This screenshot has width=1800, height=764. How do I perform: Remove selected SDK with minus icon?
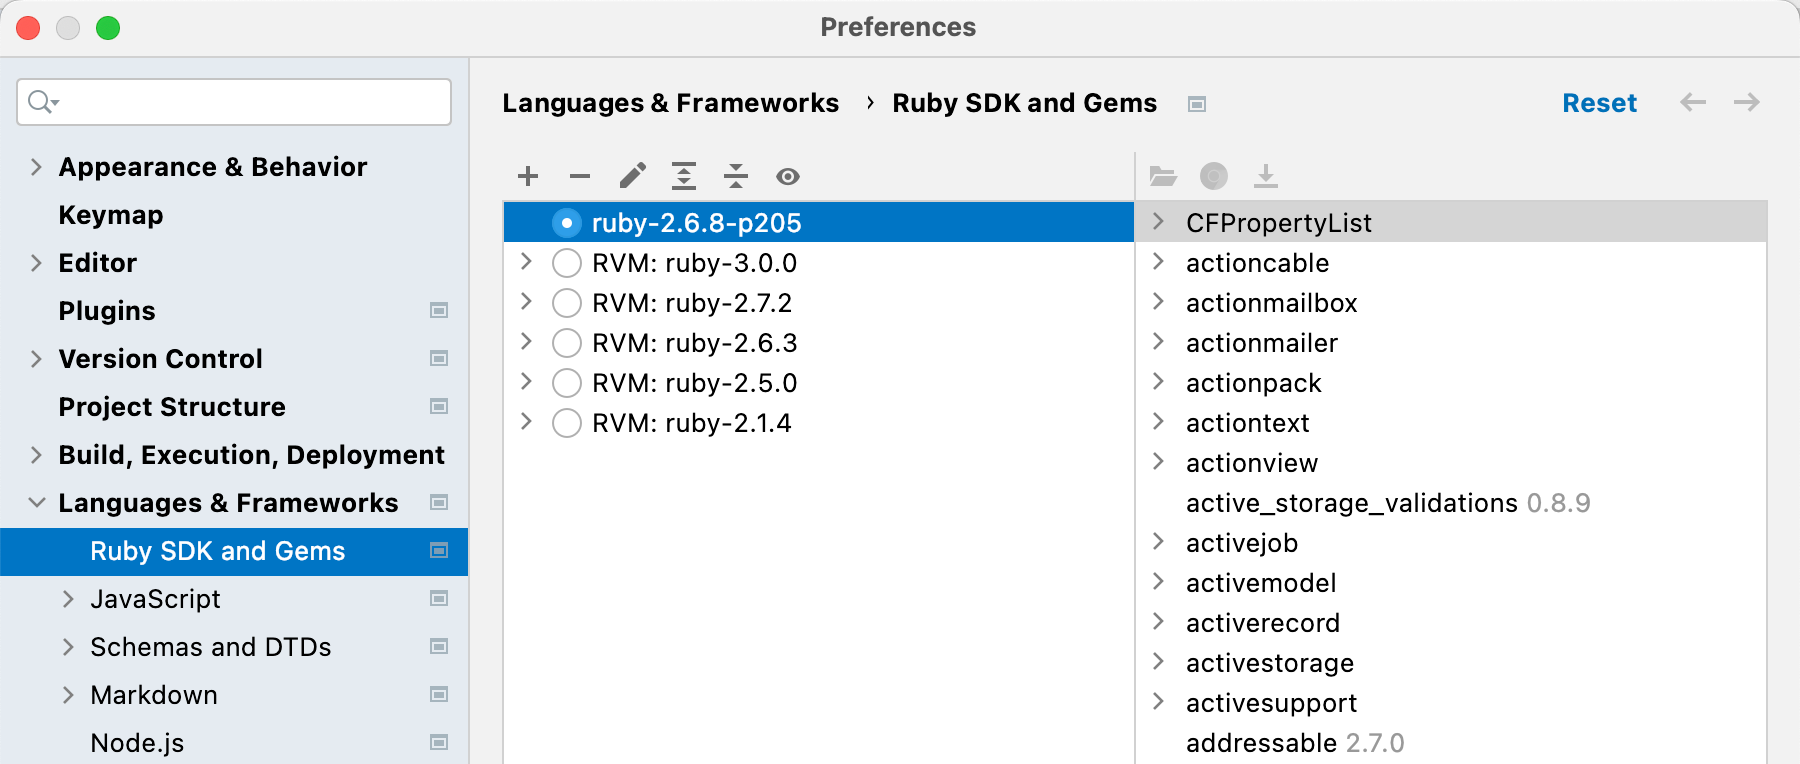click(580, 177)
